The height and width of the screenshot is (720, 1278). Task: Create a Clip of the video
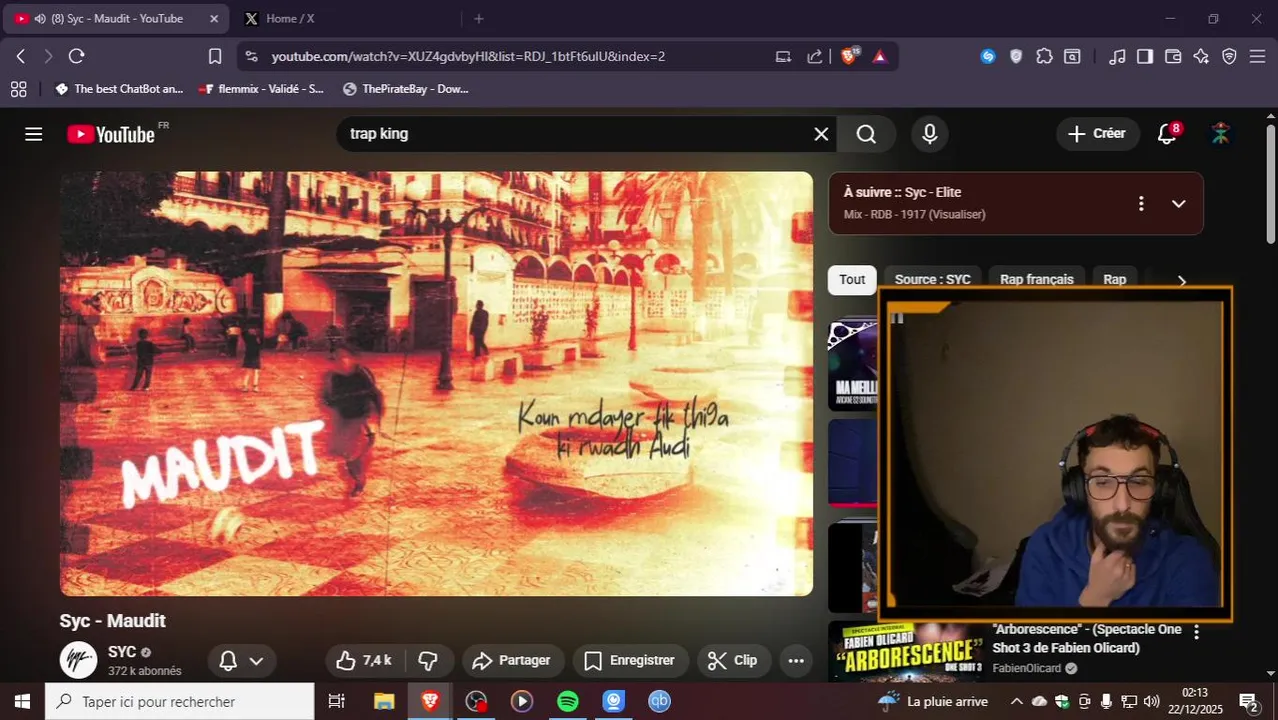733,661
